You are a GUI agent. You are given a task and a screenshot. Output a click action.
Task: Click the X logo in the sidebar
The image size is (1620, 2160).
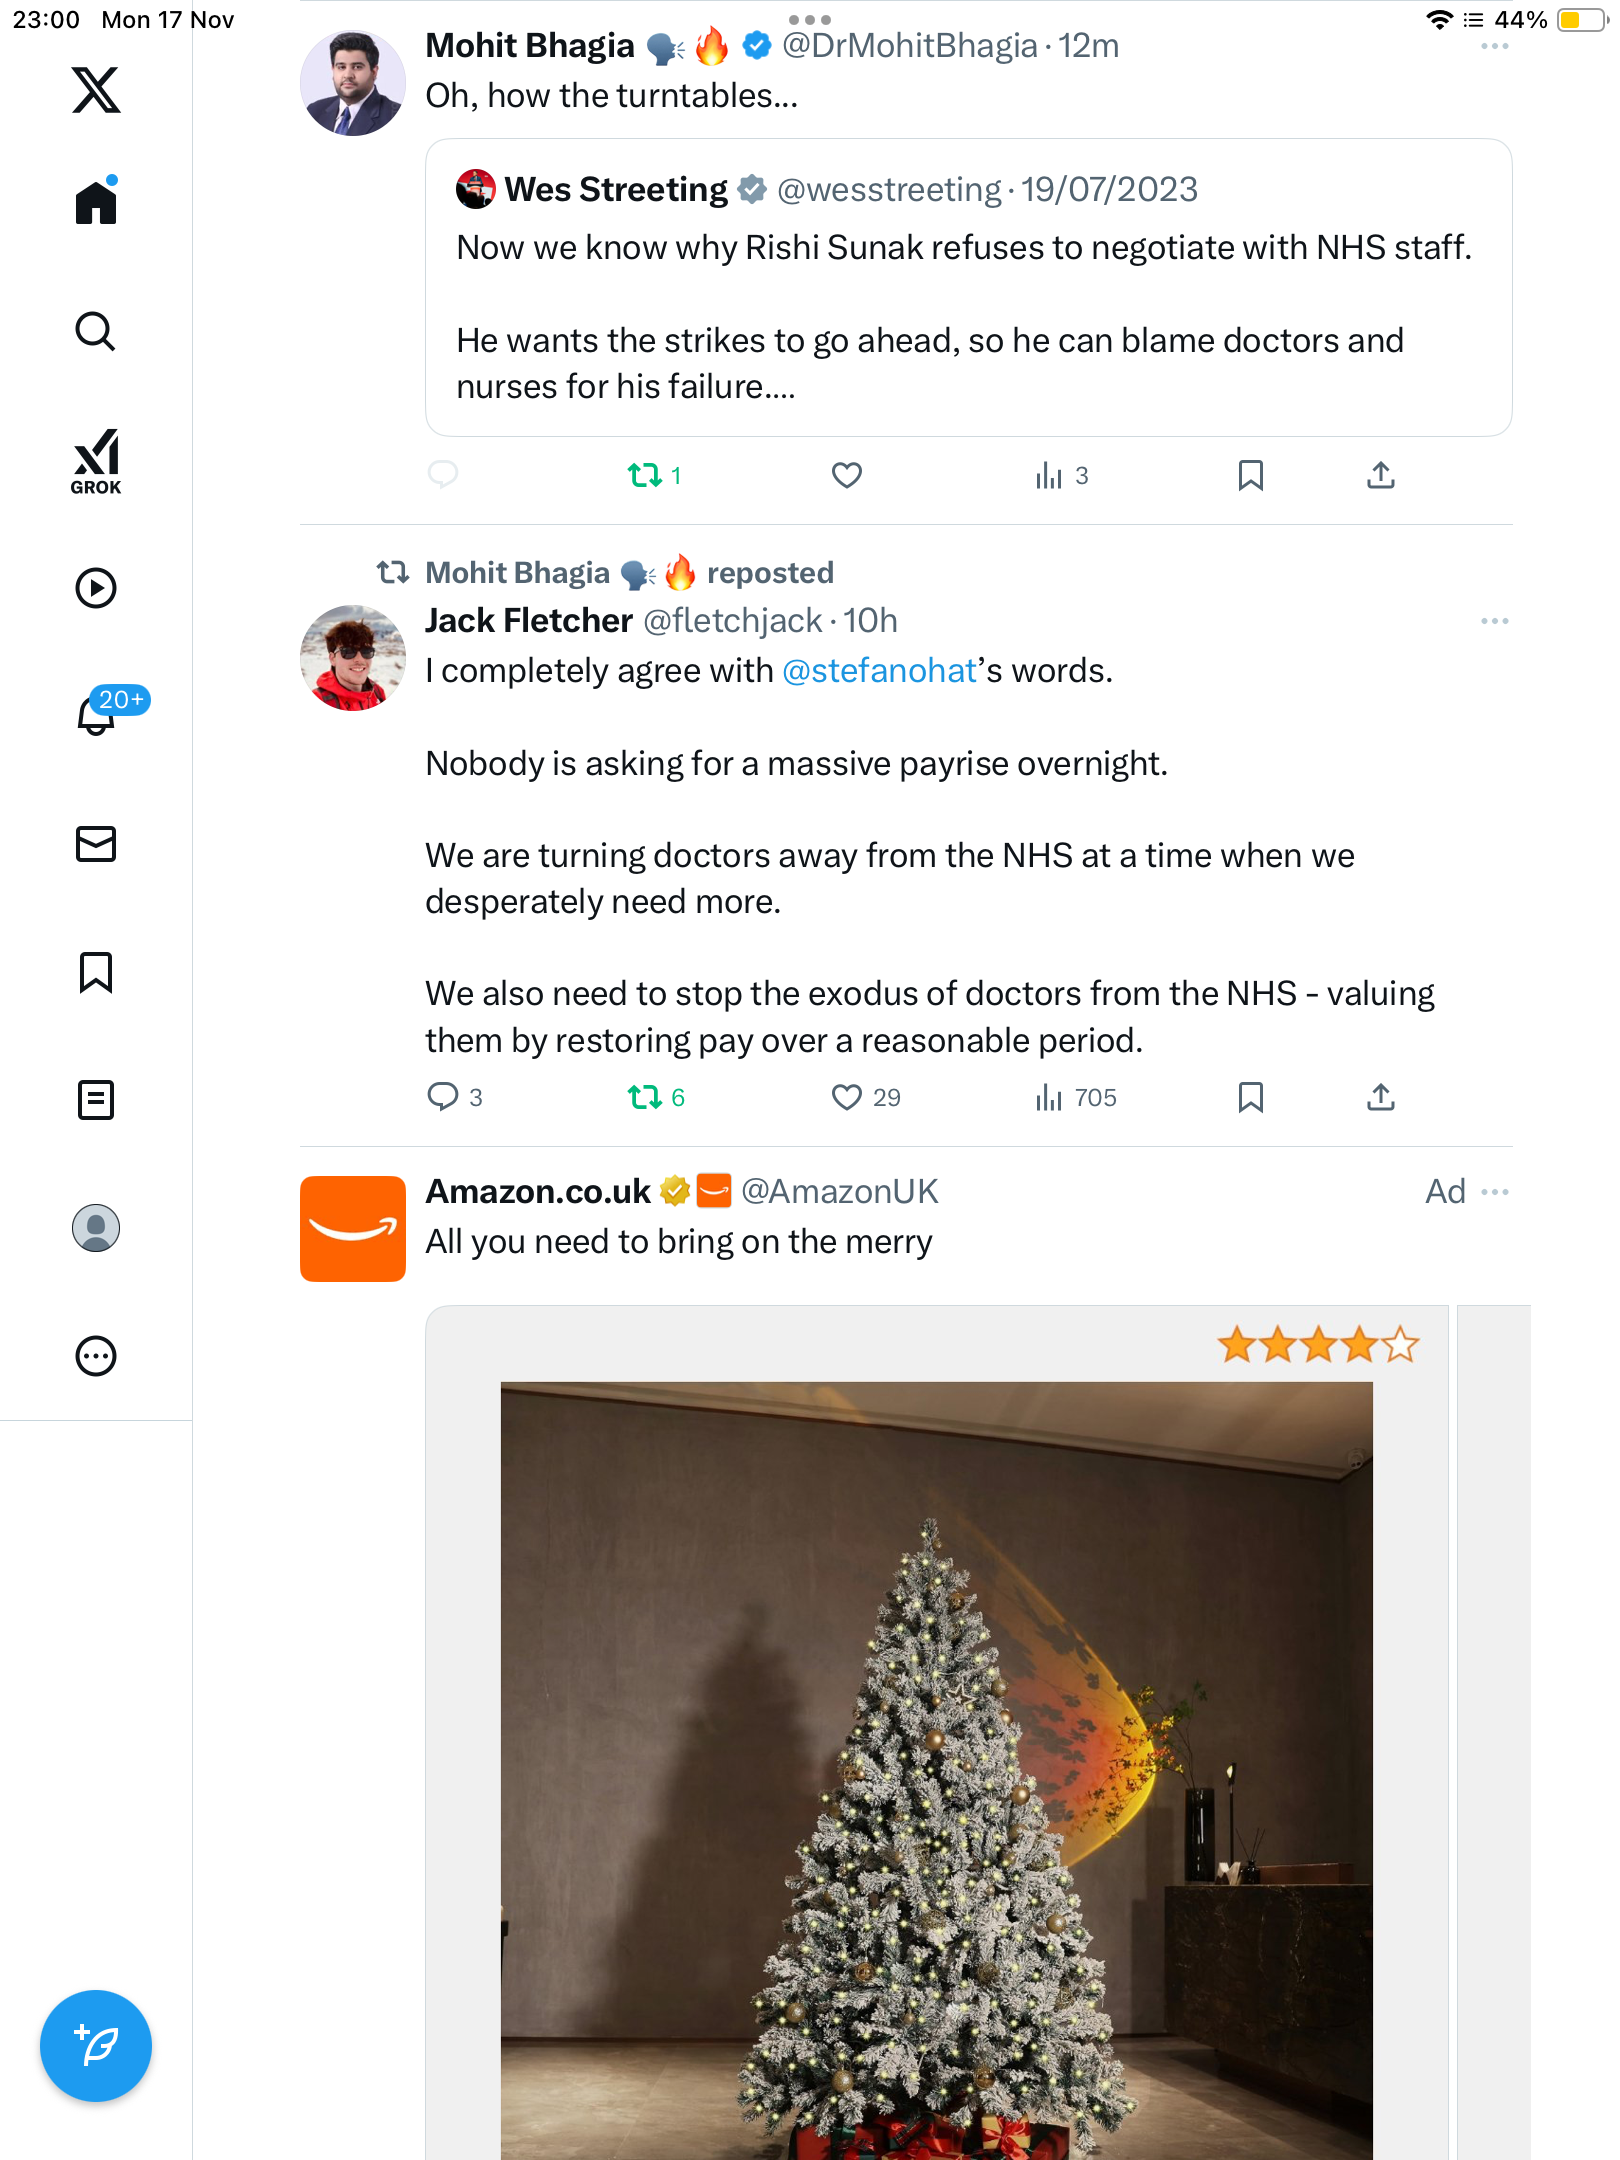pyautogui.click(x=96, y=90)
